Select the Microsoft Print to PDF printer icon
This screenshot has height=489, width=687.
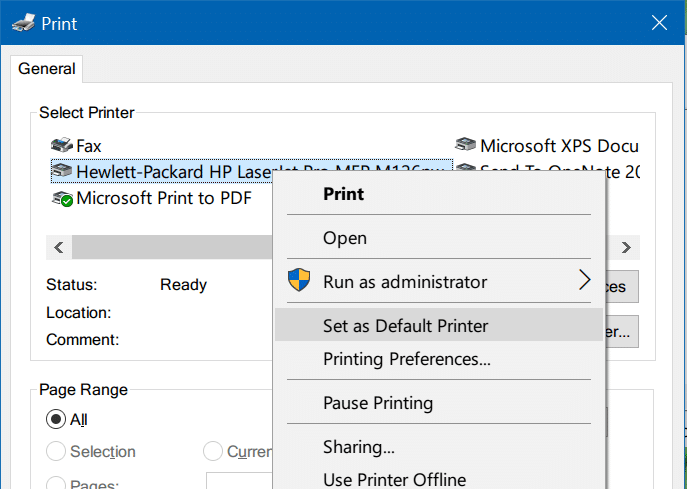click(62, 198)
